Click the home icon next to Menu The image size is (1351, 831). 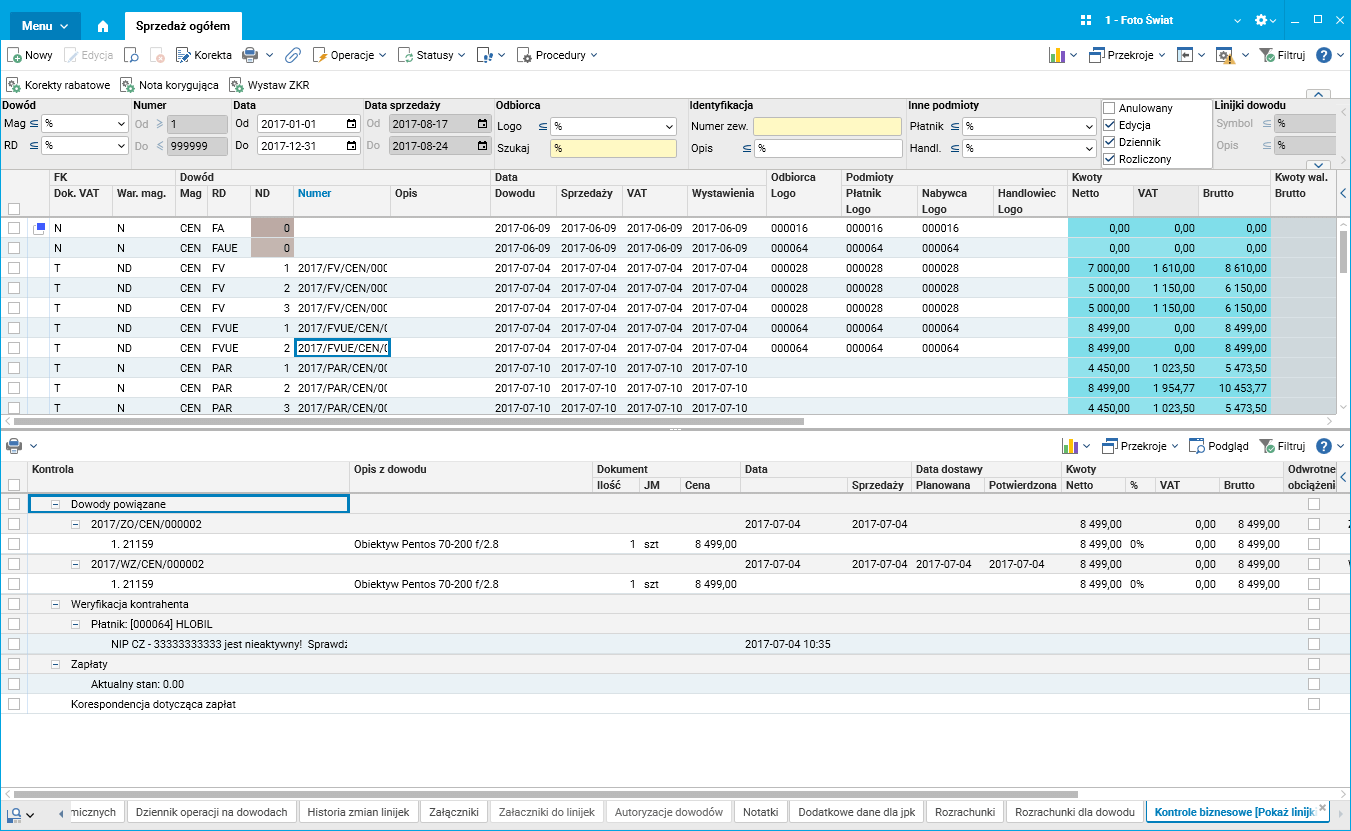(x=103, y=25)
